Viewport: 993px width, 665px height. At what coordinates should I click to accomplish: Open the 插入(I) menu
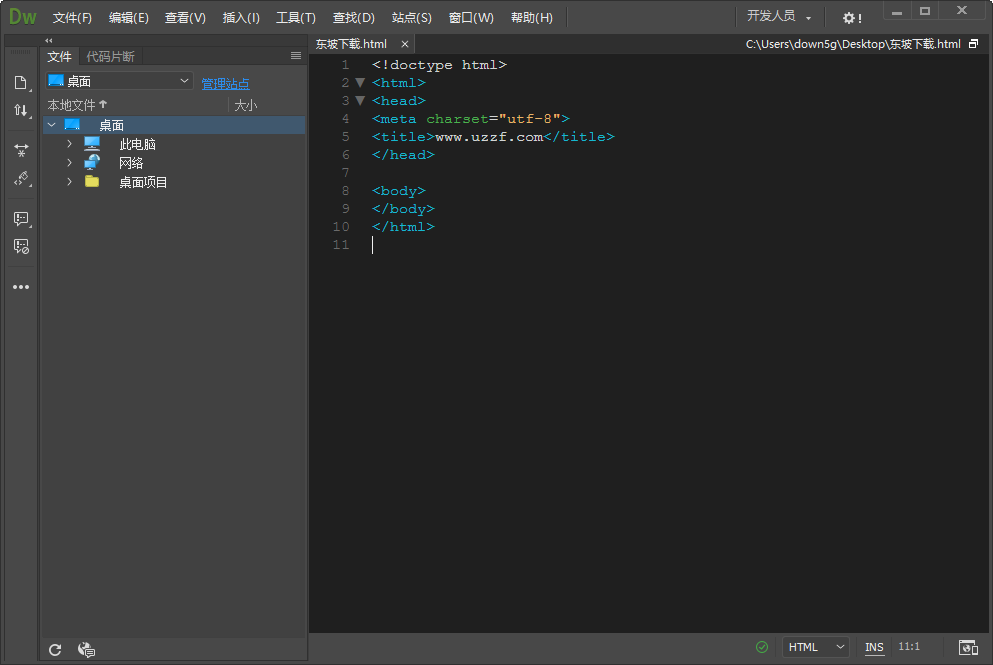[x=241, y=18]
